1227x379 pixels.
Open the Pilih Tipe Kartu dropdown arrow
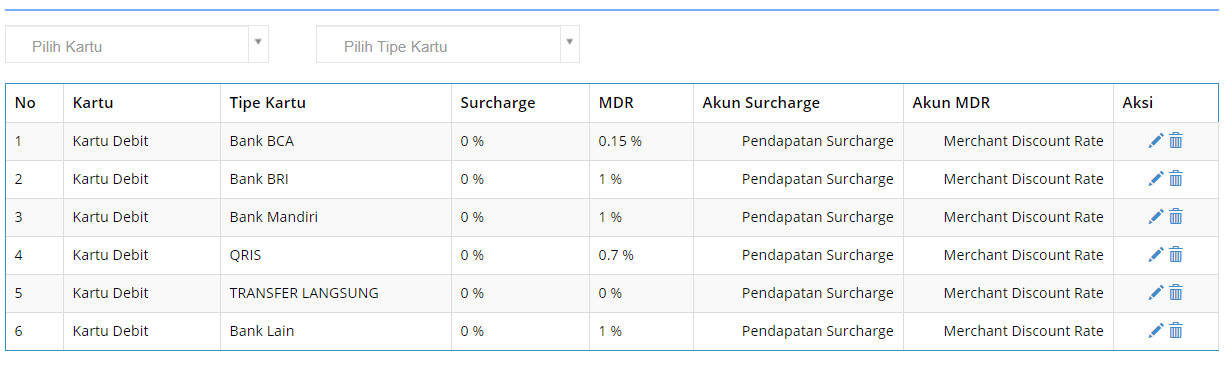point(569,43)
